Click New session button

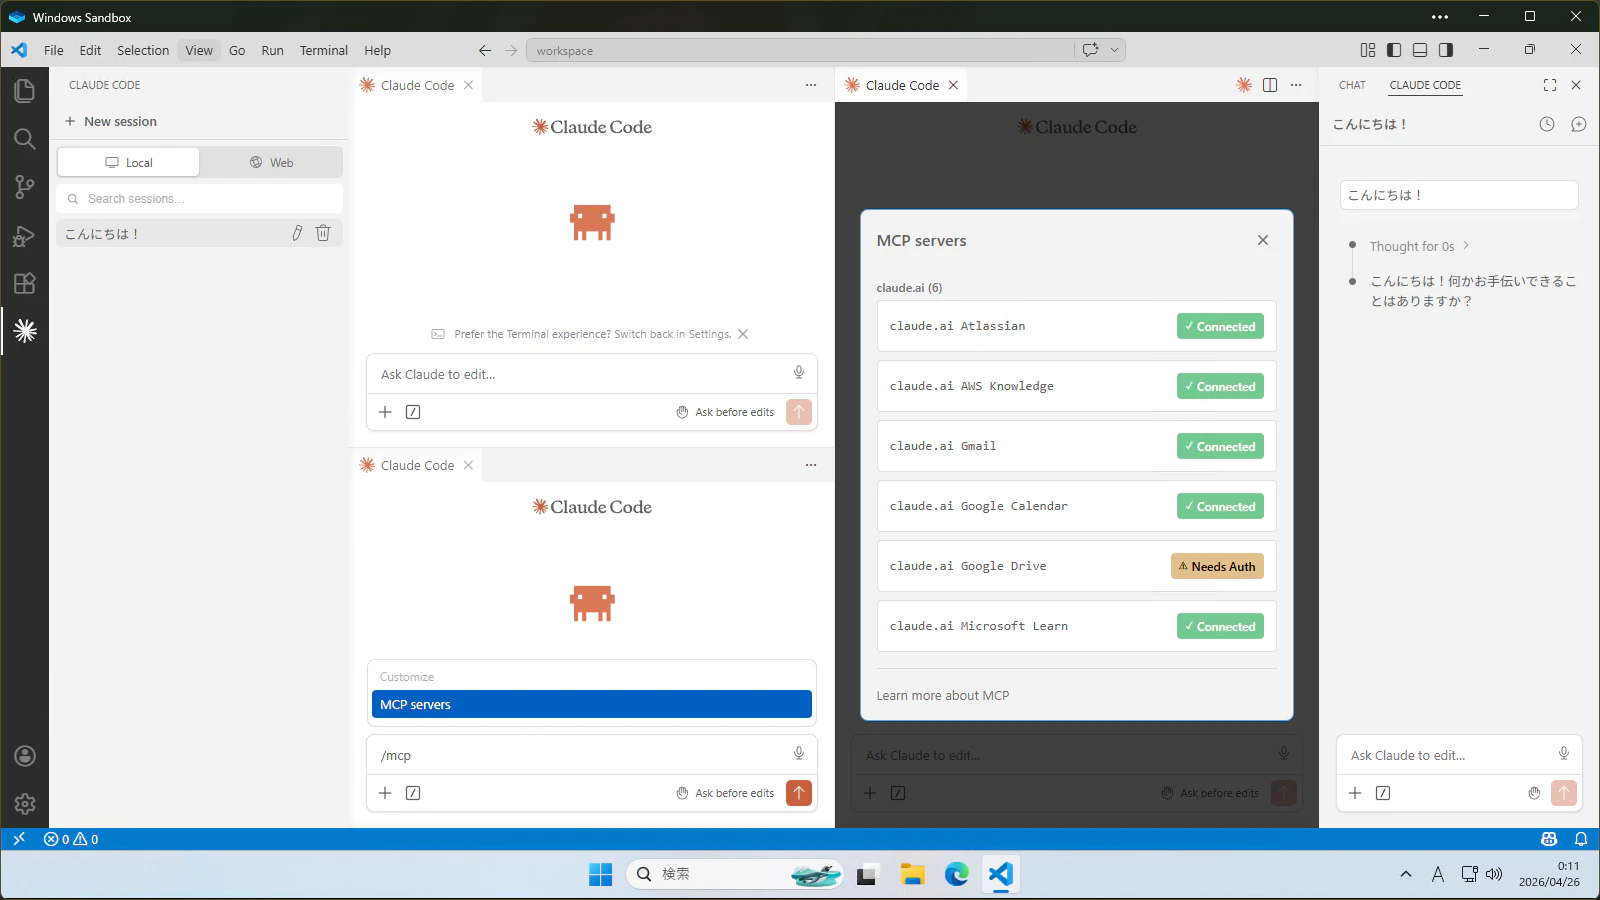click(111, 121)
